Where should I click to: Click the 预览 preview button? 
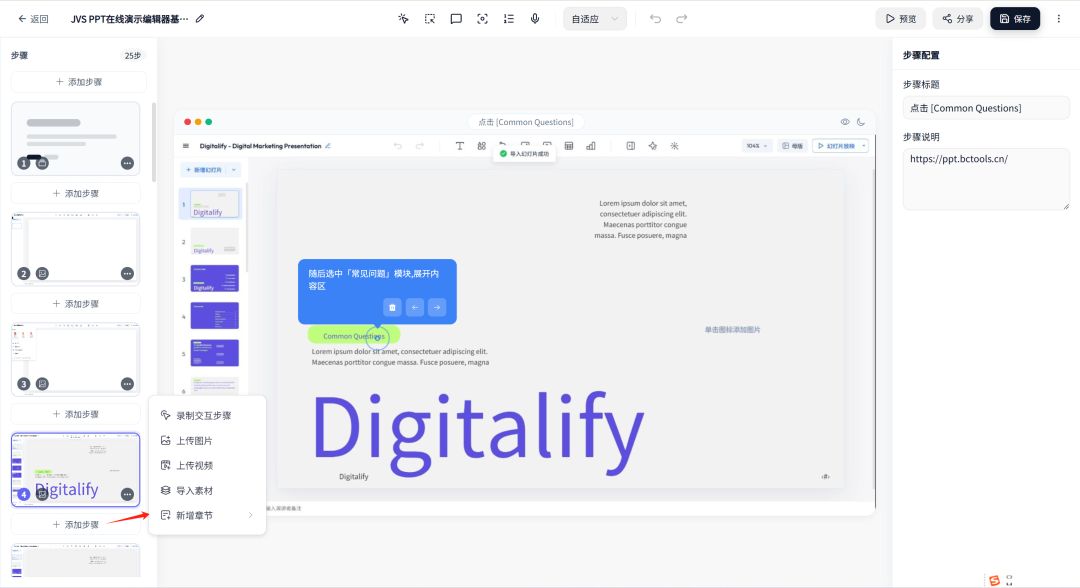point(900,19)
